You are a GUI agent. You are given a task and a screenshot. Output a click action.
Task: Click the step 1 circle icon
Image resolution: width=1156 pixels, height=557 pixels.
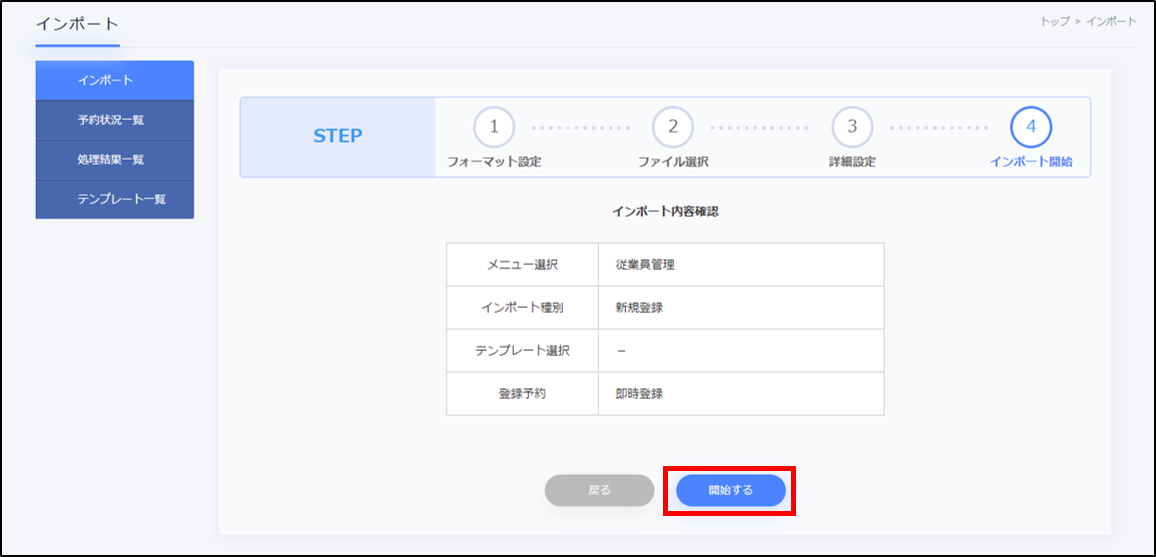click(x=494, y=127)
